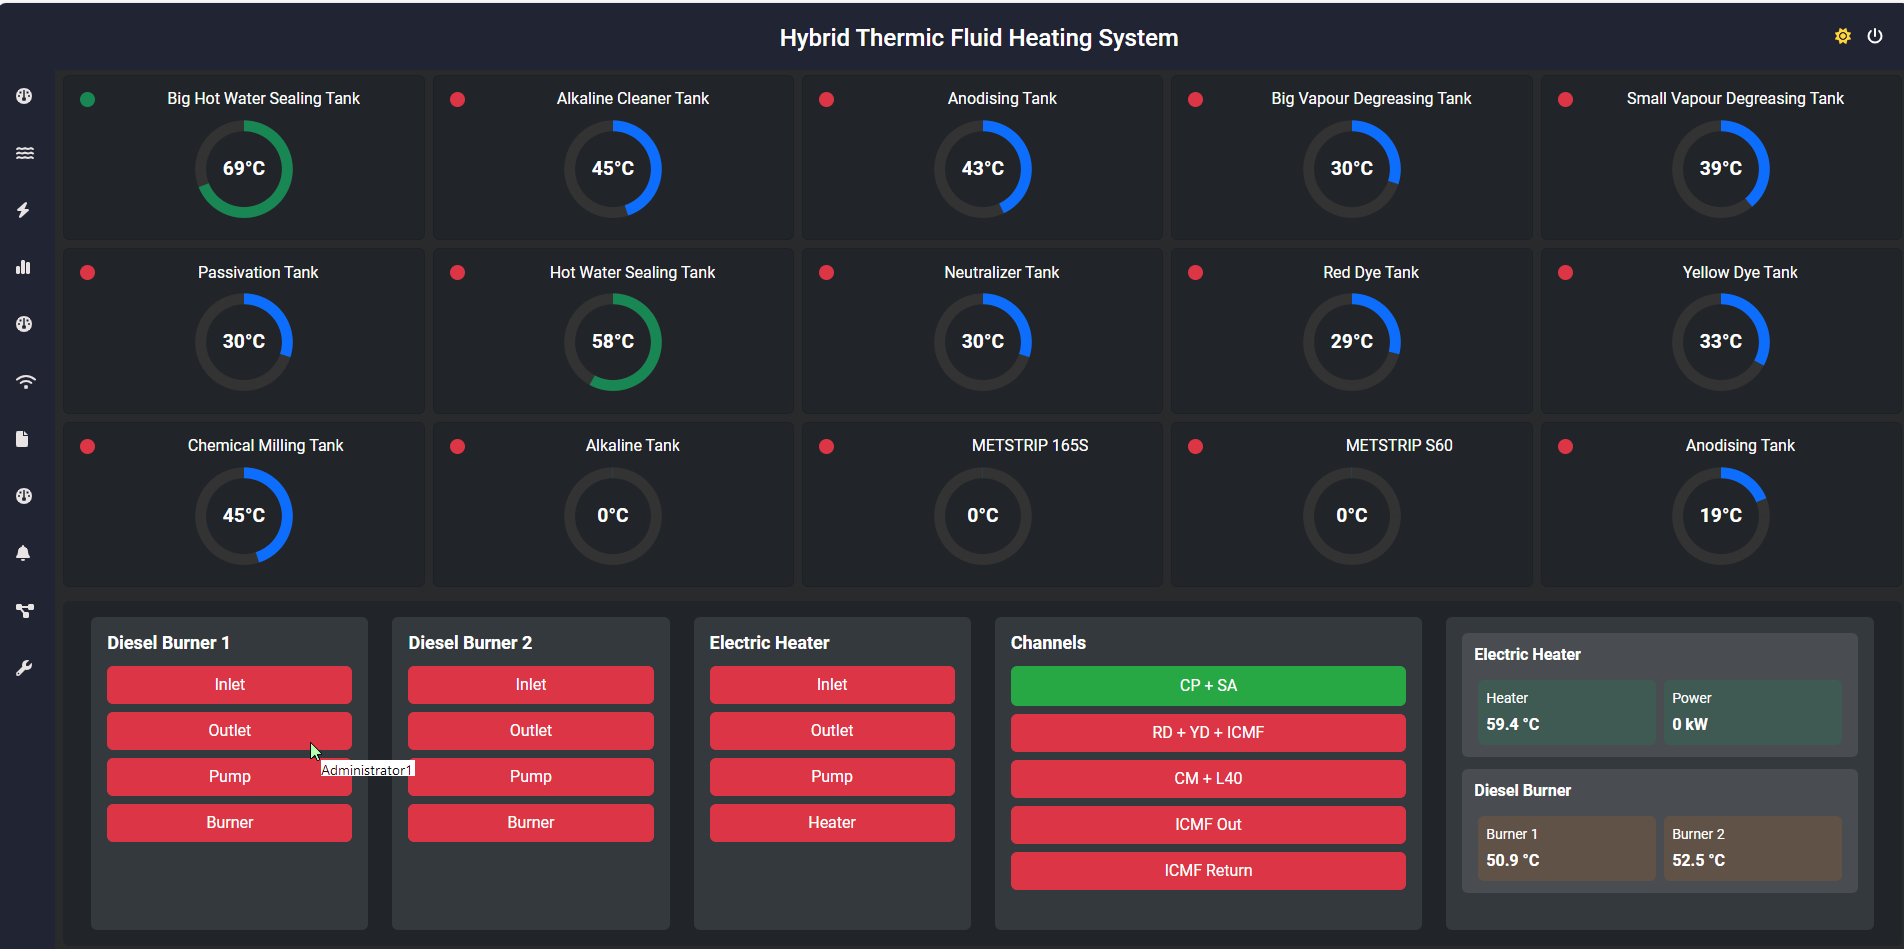Open the network flow diagram icon
This screenshot has width=1904, height=949.
(x=24, y=610)
